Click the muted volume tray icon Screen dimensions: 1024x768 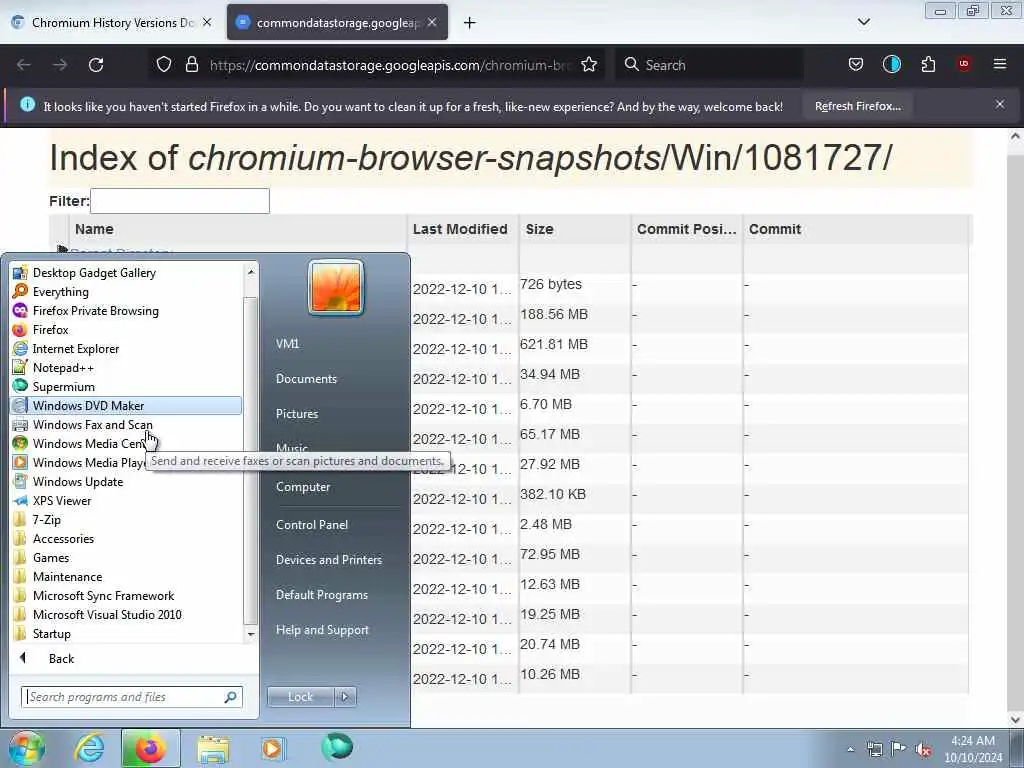[x=923, y=749]
